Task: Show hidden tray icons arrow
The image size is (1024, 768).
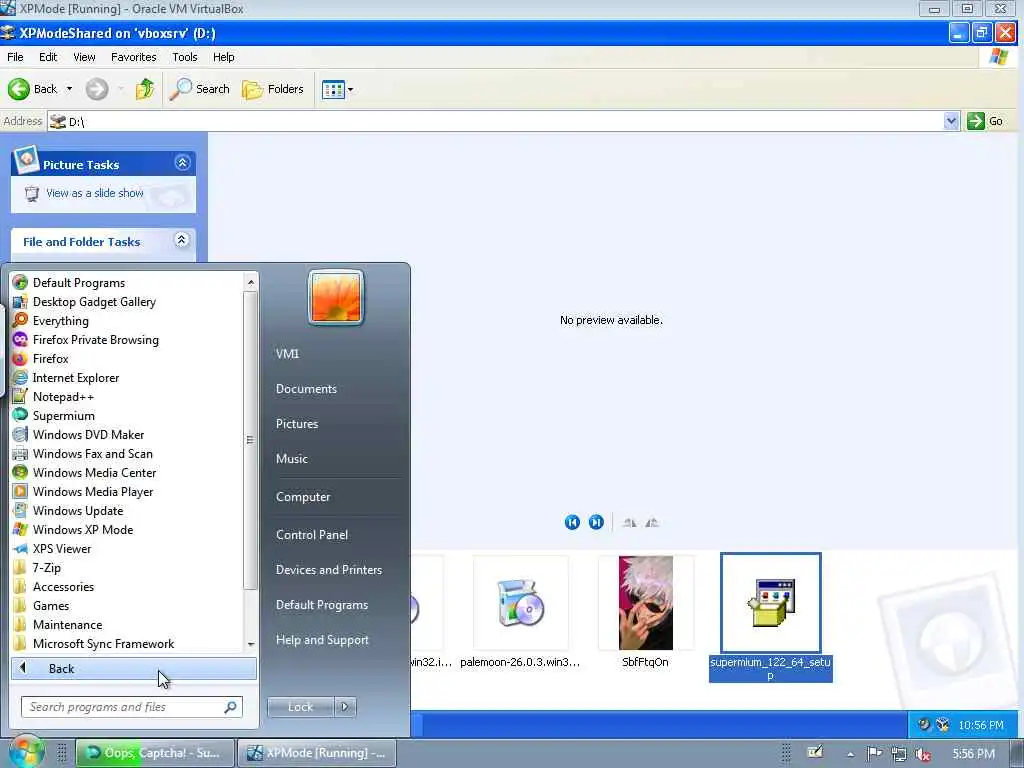Action: pos(850,754)
